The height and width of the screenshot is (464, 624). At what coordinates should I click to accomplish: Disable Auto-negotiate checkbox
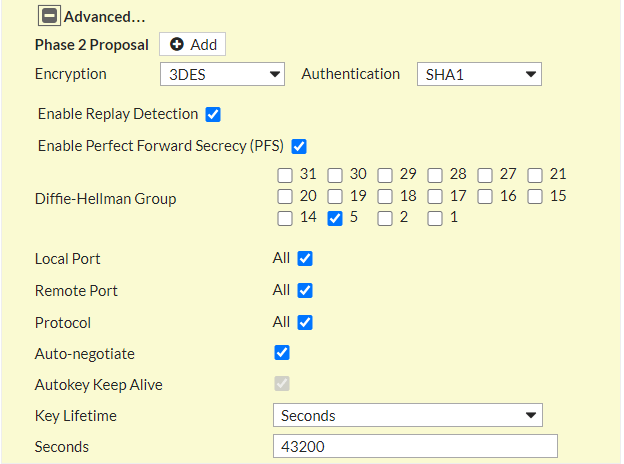282,353
